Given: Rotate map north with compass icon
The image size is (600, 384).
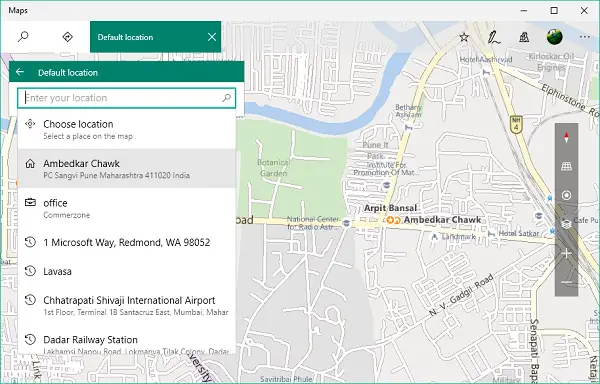Looking at the screenshot, I should click(566, 137).
